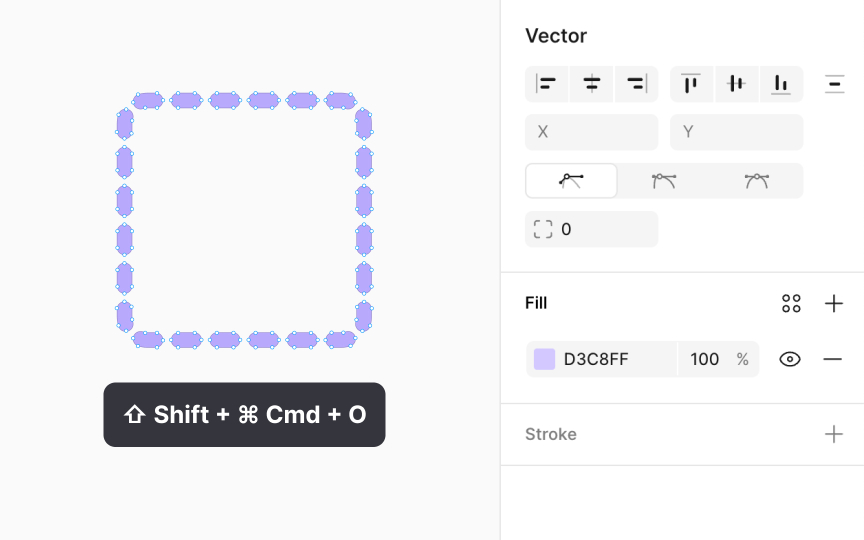Open the D3C8FF fill color swatch
The height and width of the screenshot is (540, 864).
tap(545, 359)
